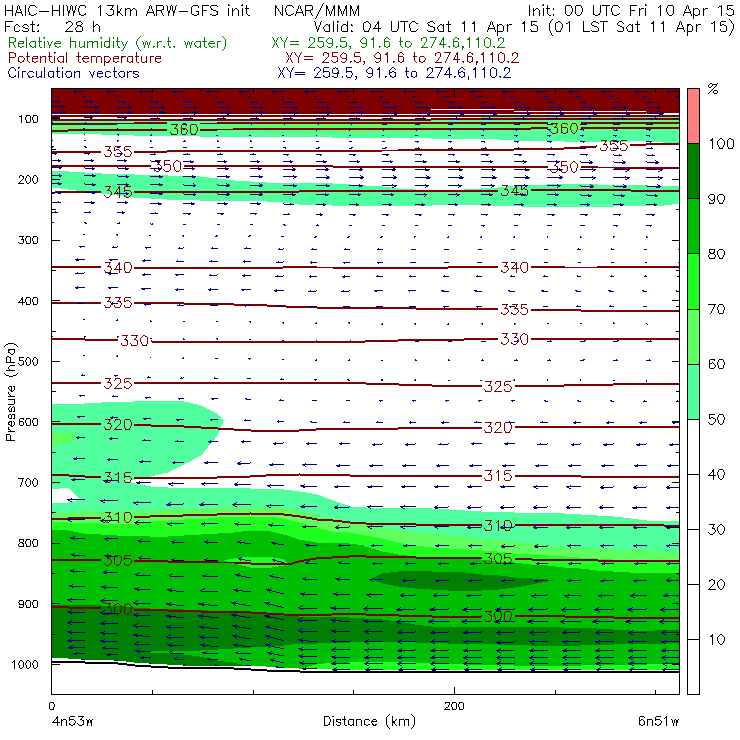
Task: Click the colorbar '30' value label
Action: pos(717,530)
